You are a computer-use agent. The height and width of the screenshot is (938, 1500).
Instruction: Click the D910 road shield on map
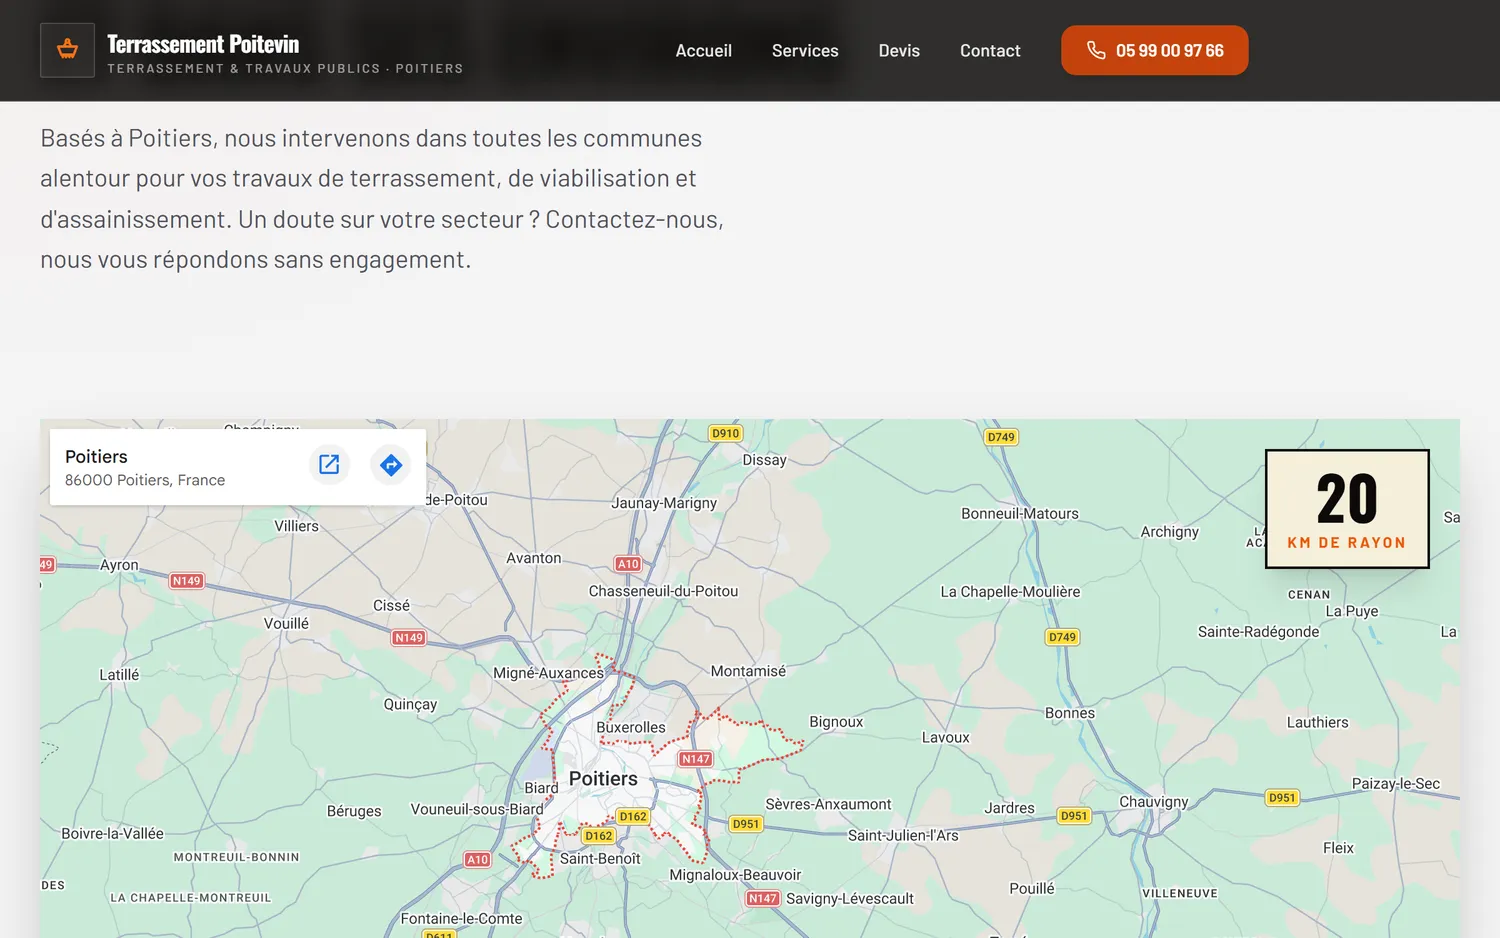726,433
